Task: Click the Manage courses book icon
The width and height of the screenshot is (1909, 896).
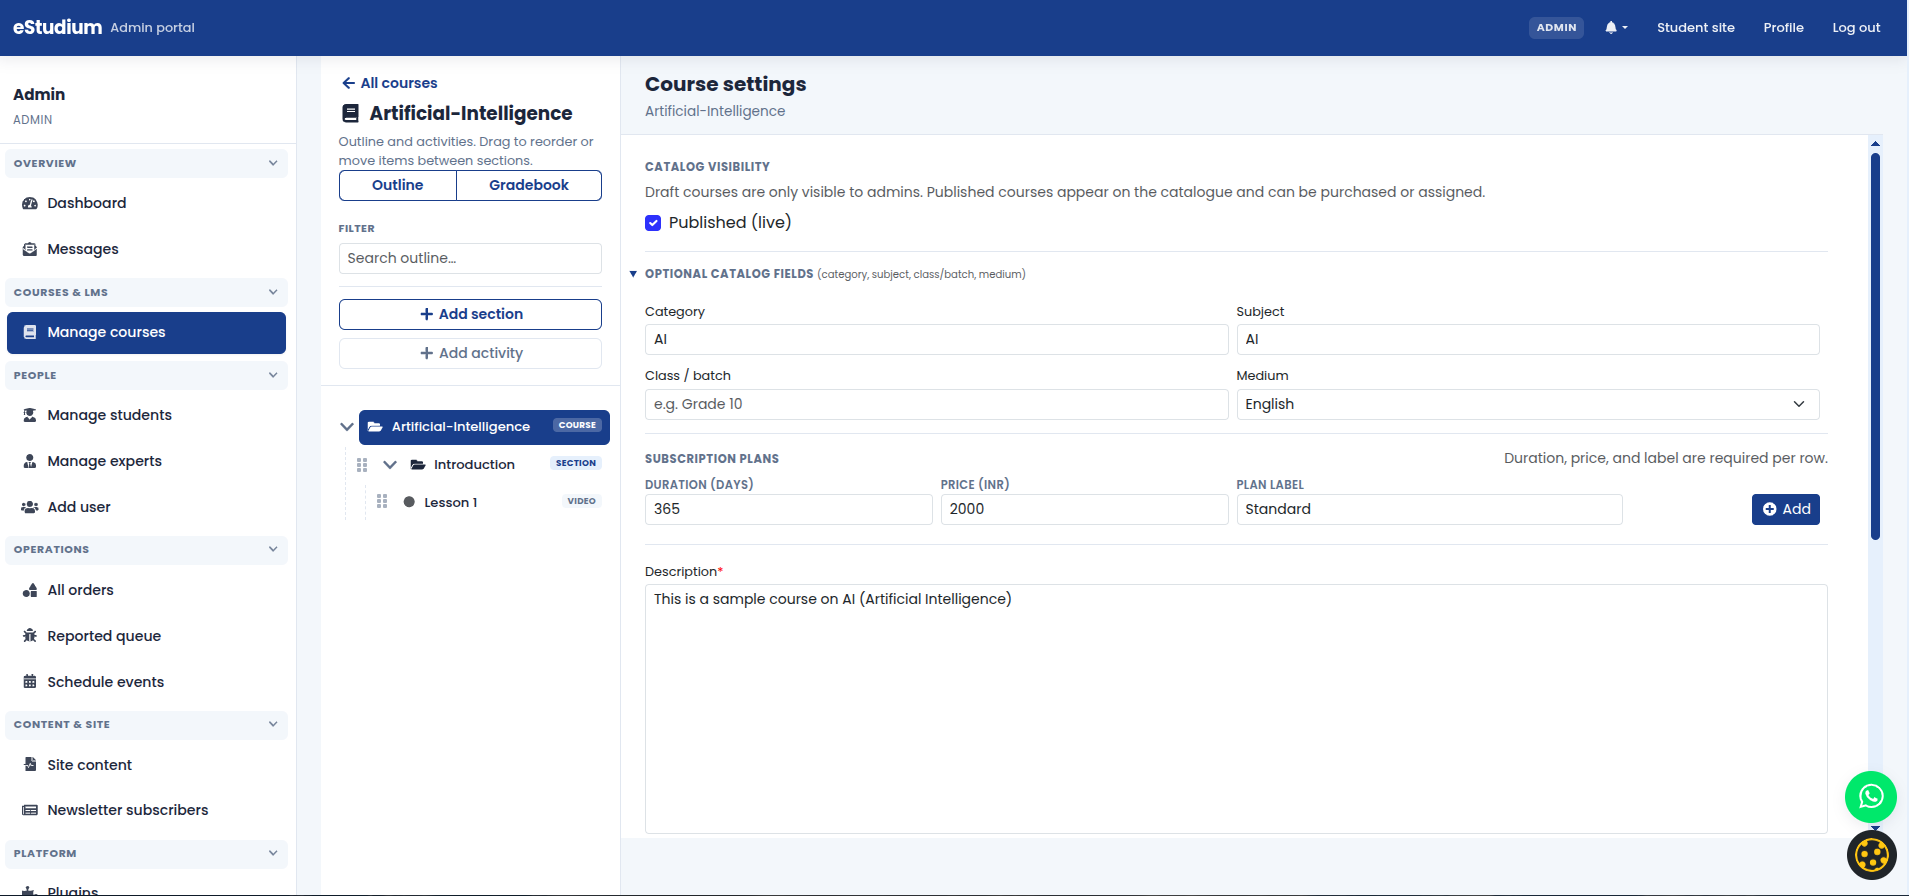Action: (x=30, y=332)
